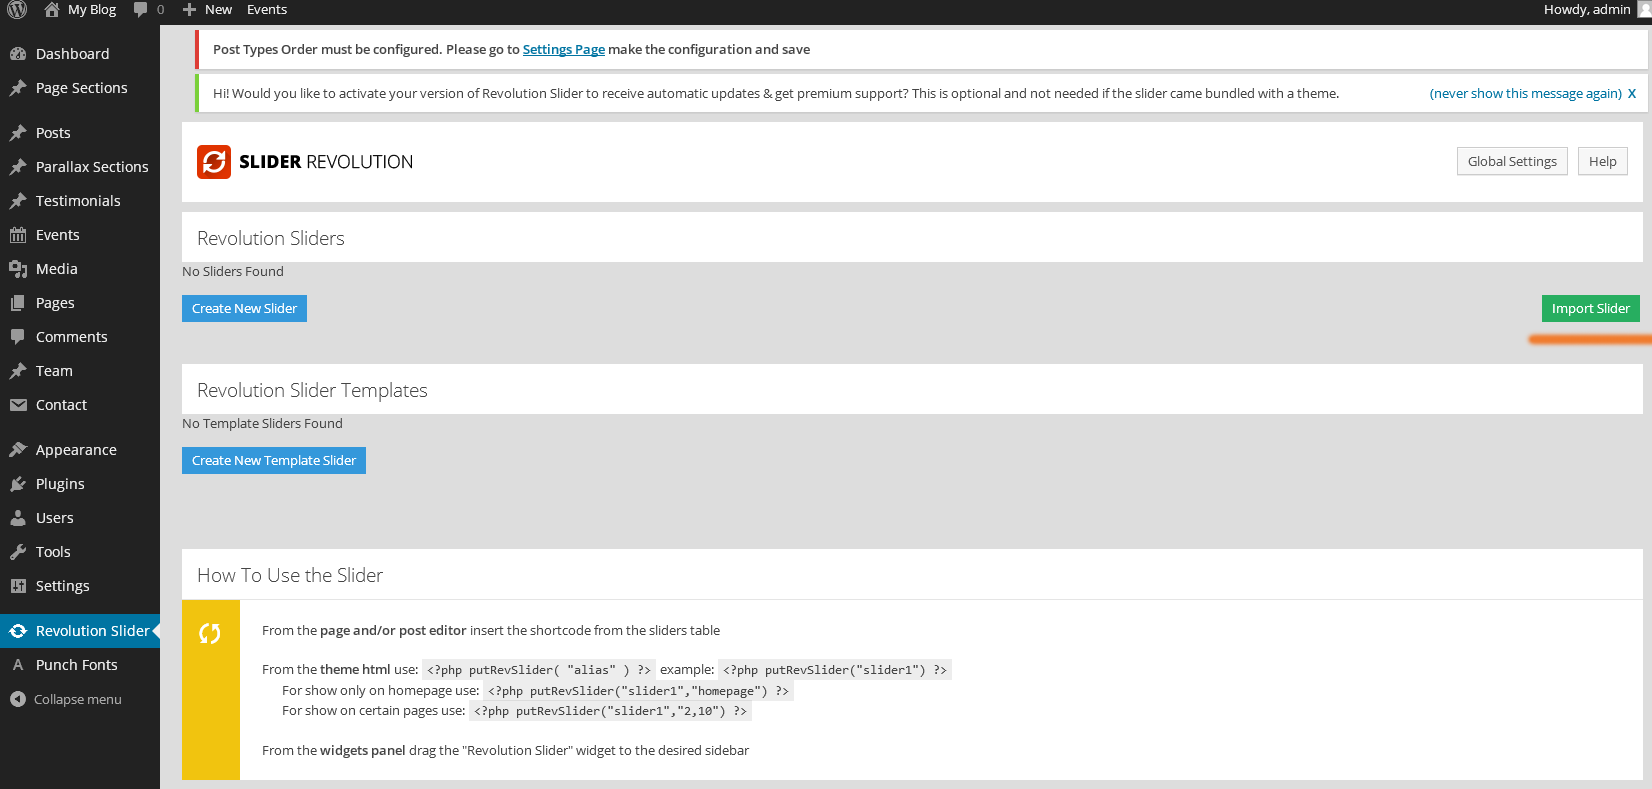Click the Events calendar icon in sidebar
The height and width of the screenshot is (789, 1652).
(x=18, y=235)
